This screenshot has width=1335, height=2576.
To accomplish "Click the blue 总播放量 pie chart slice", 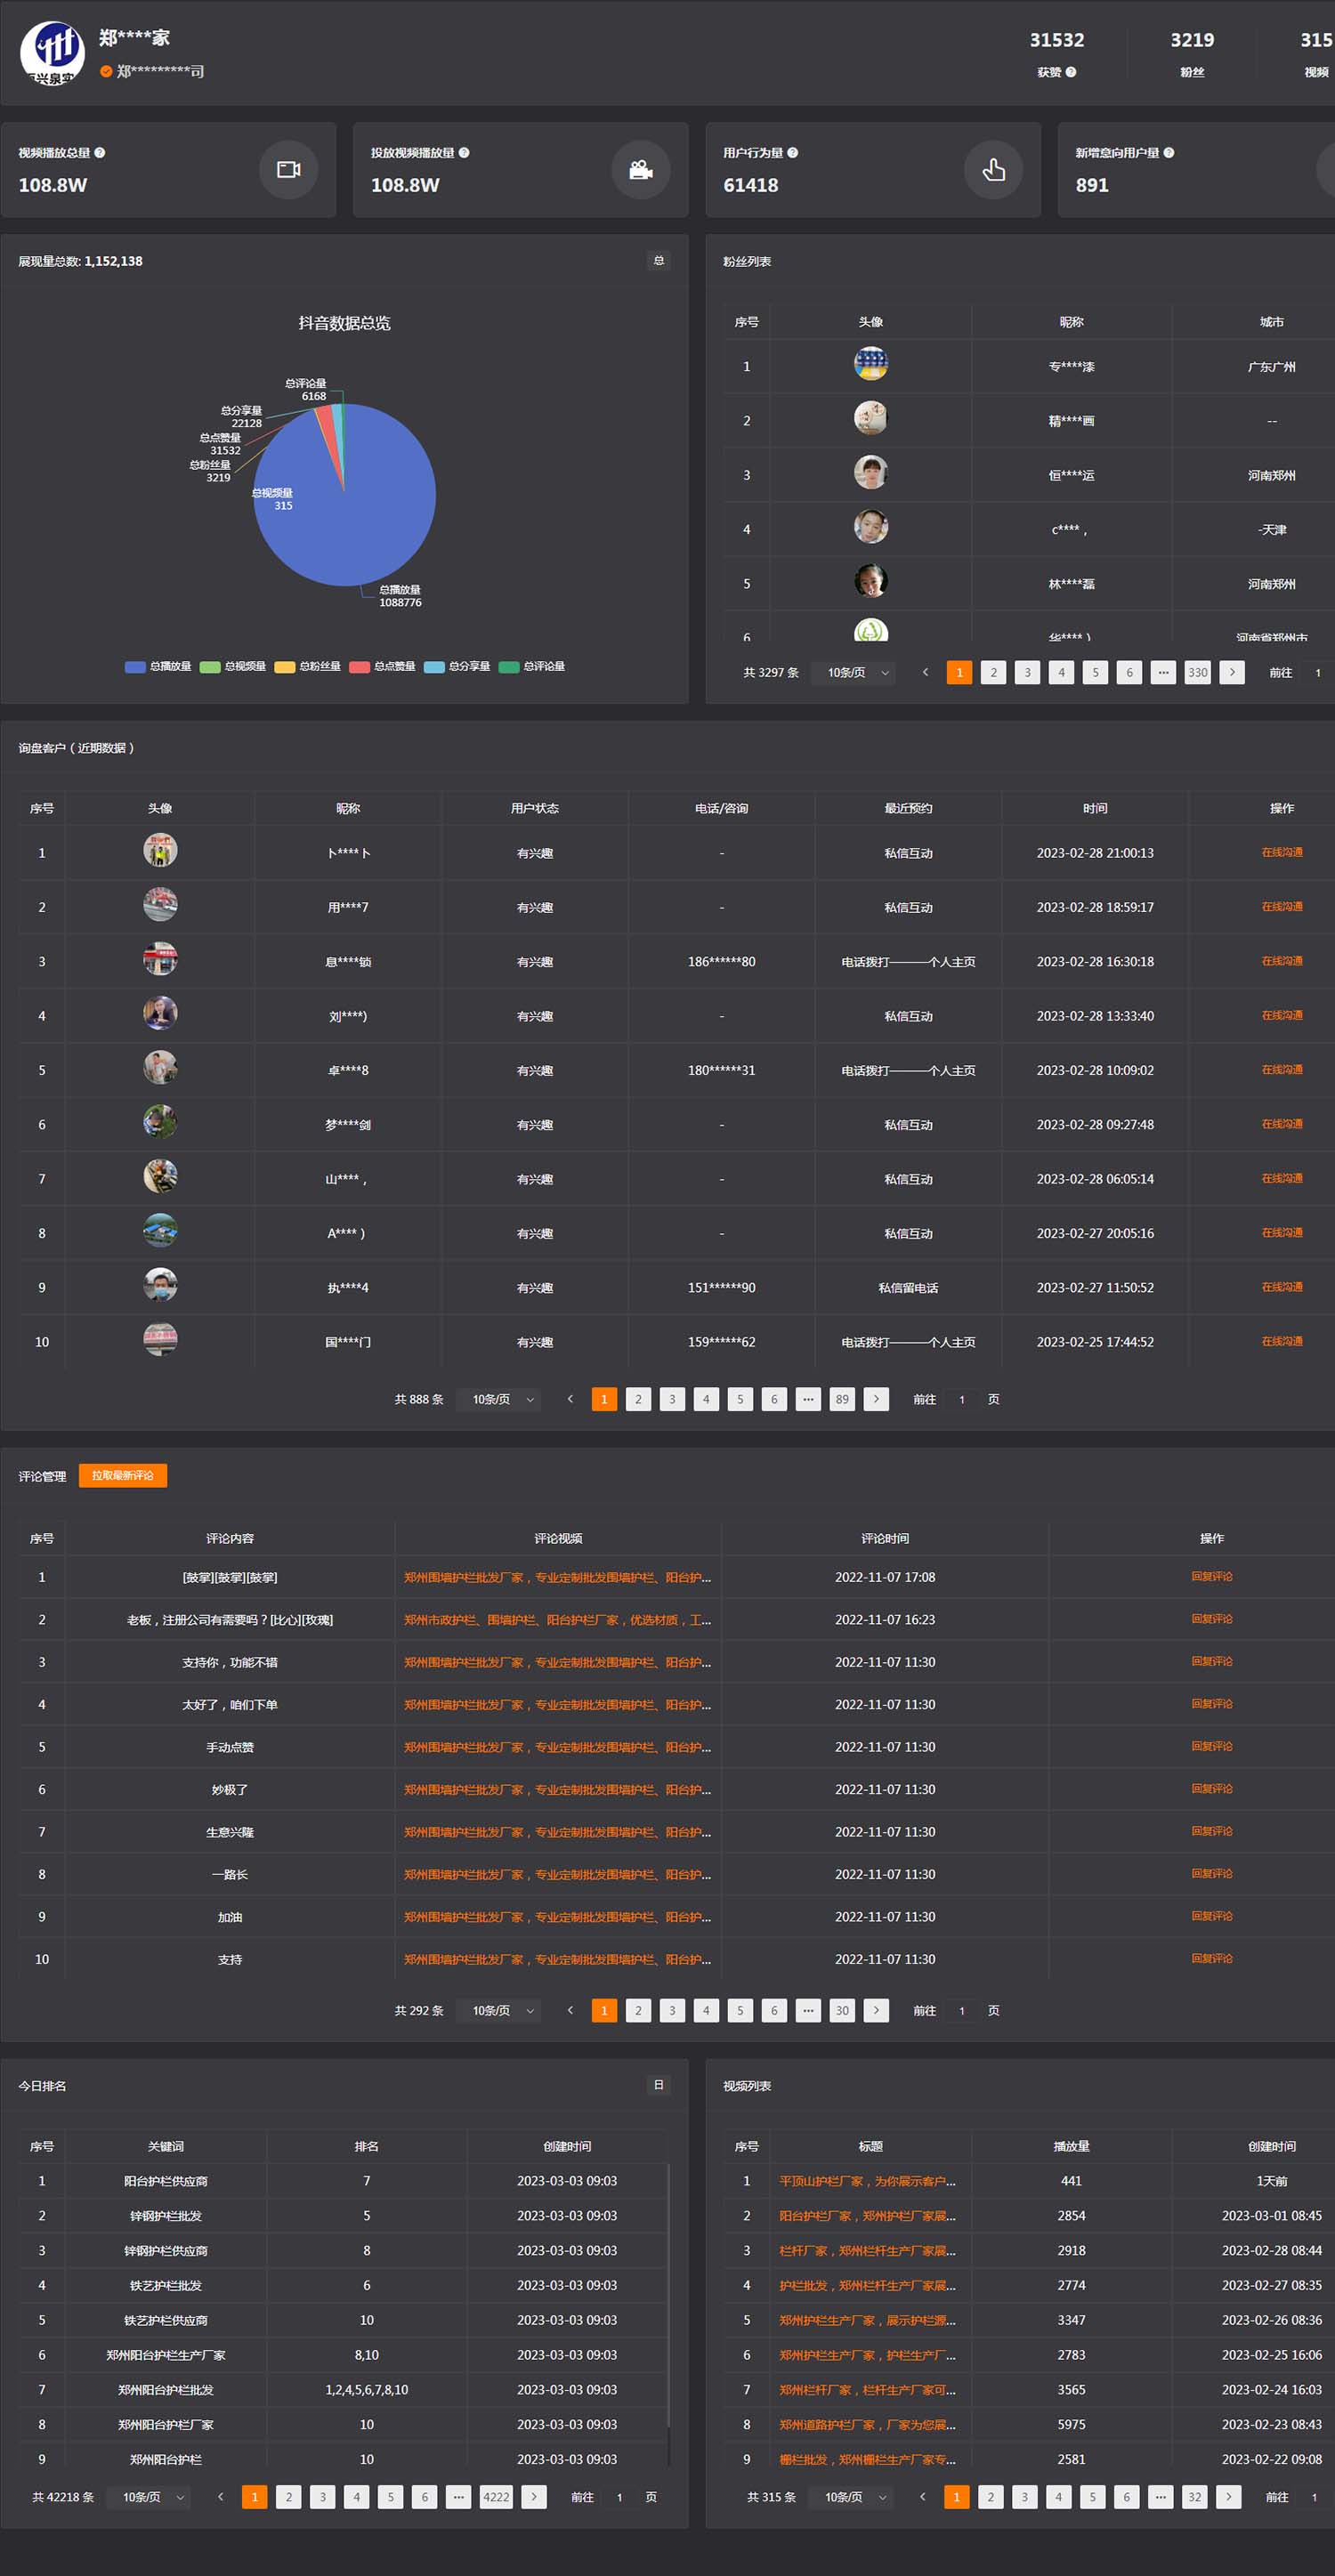I will (x=370, y=510).
